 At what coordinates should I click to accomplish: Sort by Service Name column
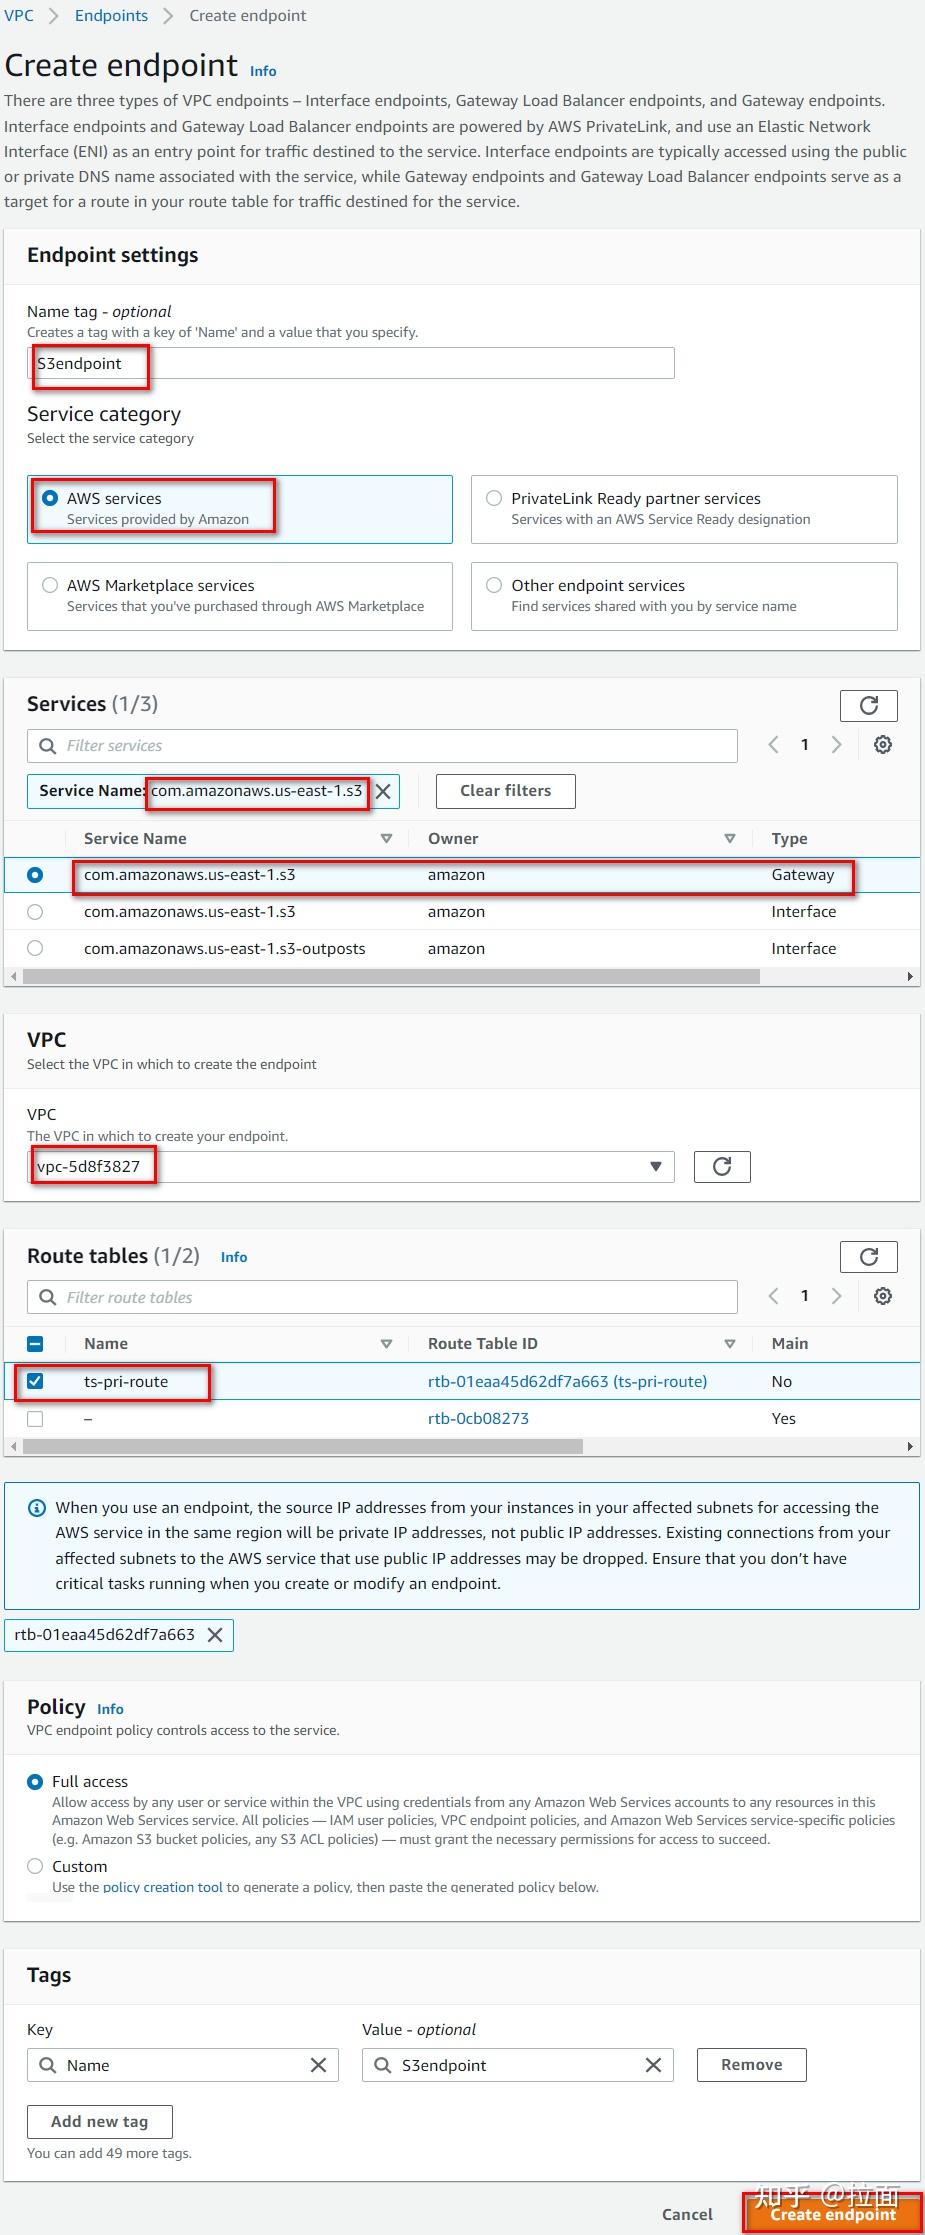click(x=386, y=838)
